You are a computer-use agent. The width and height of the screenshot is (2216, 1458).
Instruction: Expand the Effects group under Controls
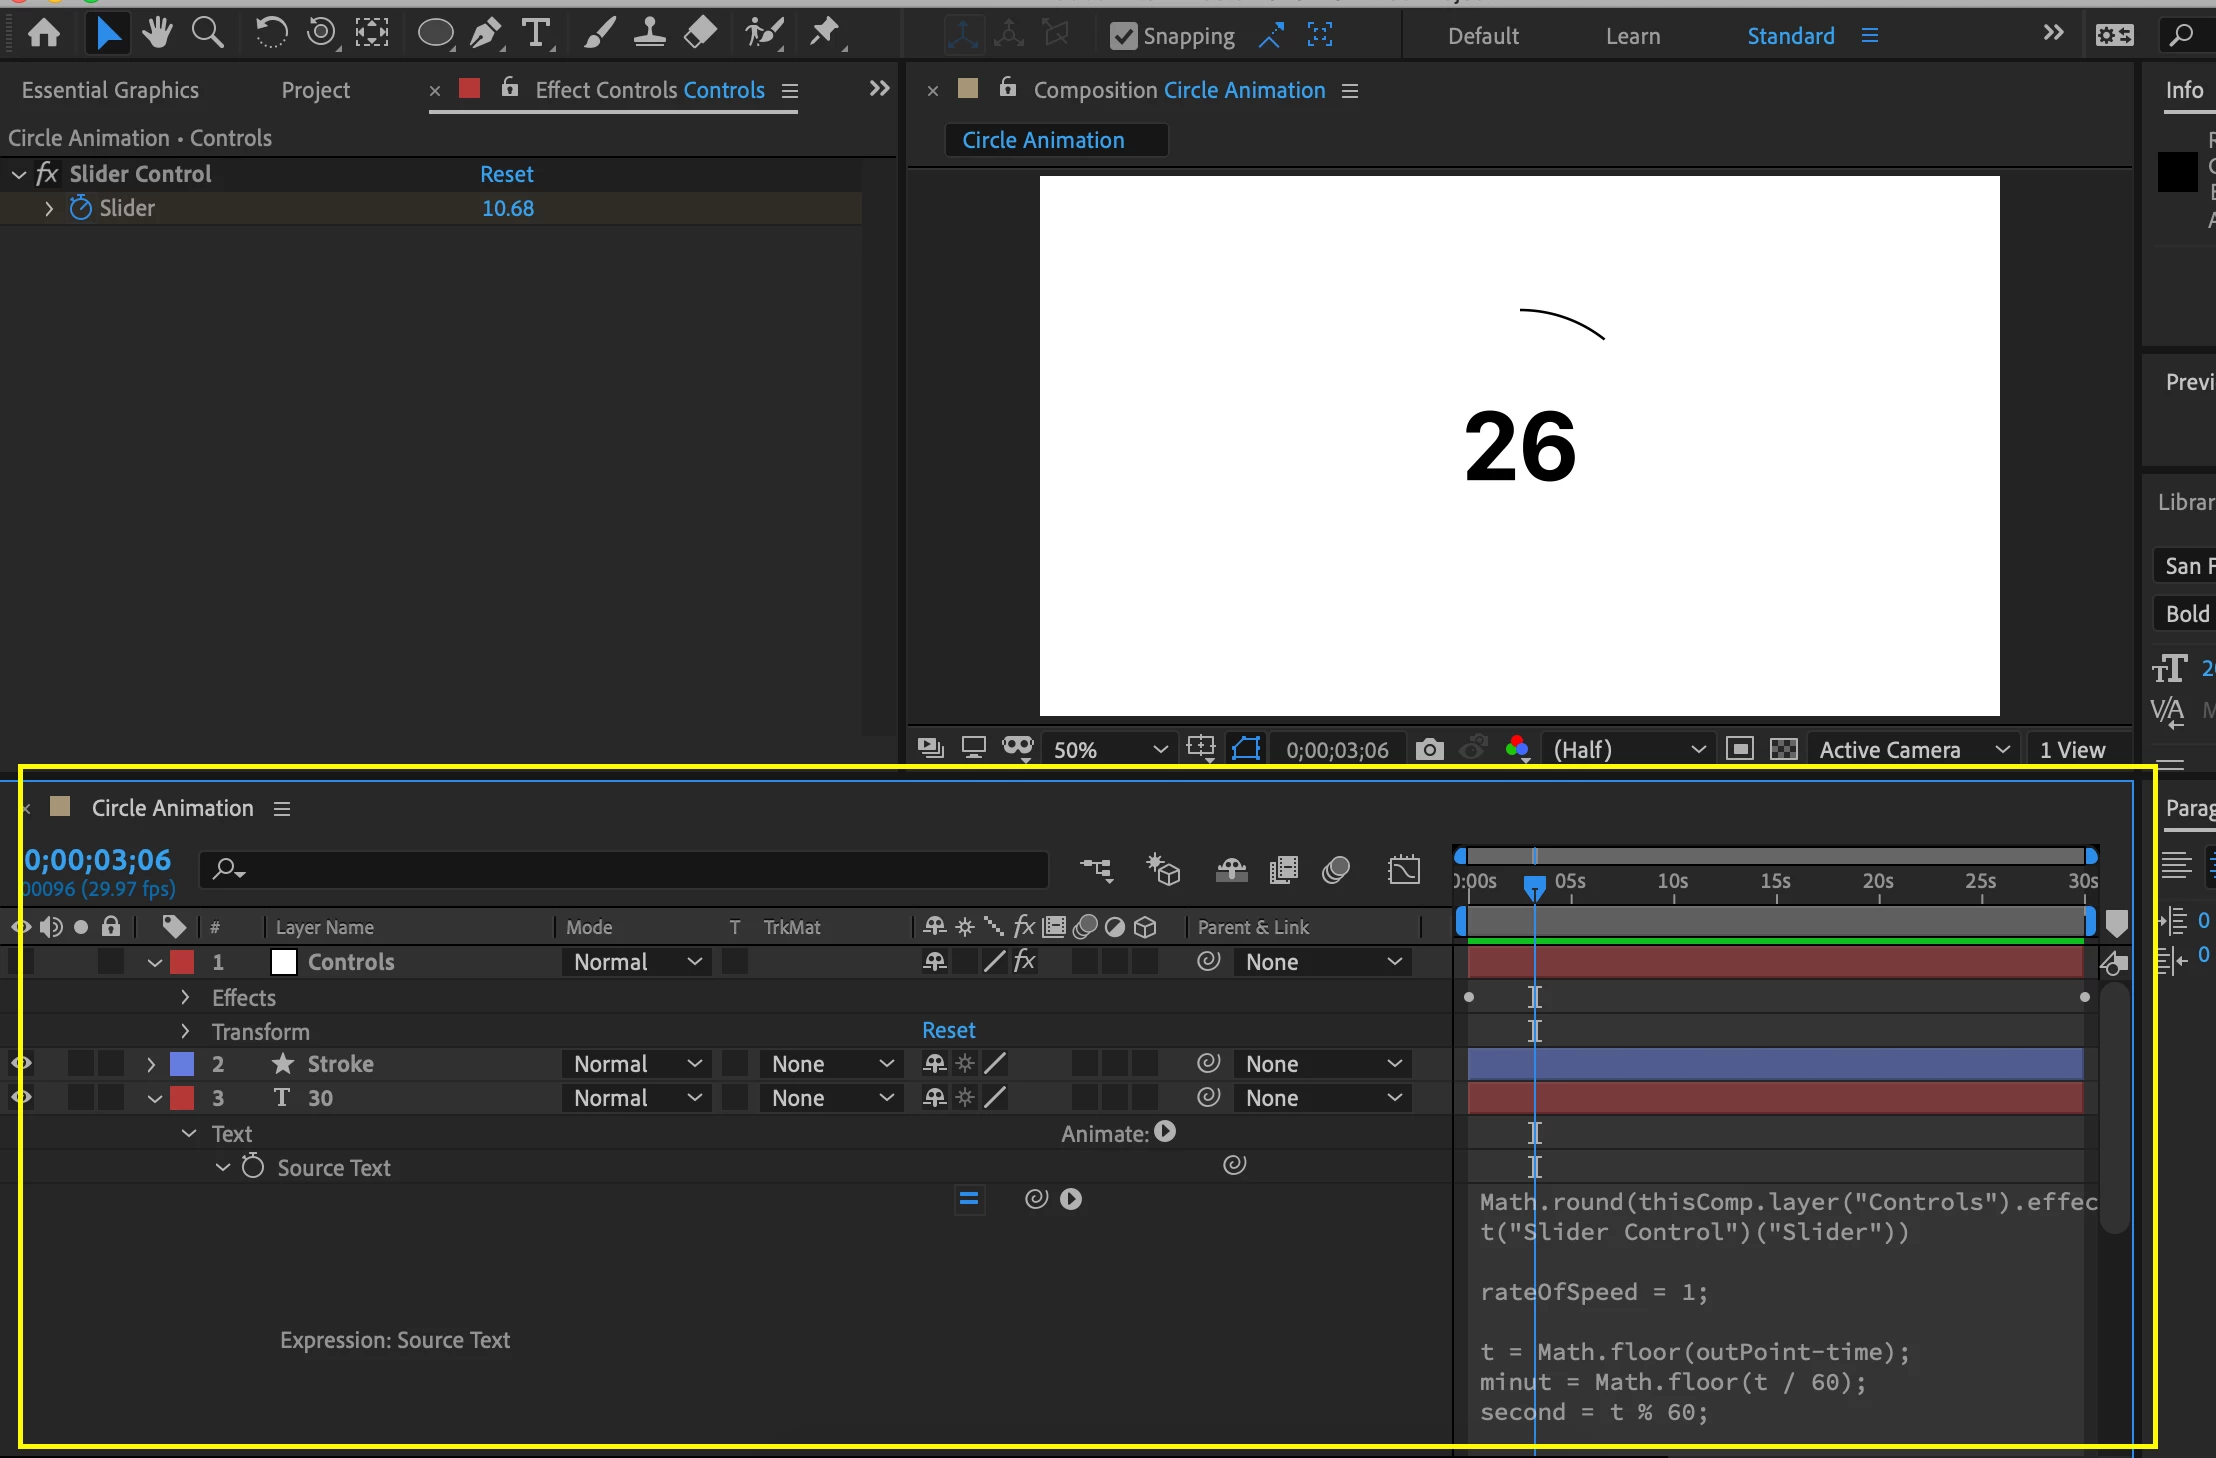tap(185, 998)
